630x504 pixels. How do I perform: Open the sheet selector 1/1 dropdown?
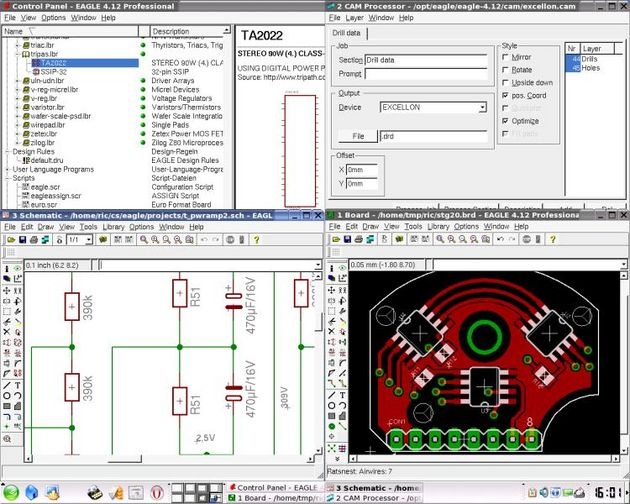(87, 240)
